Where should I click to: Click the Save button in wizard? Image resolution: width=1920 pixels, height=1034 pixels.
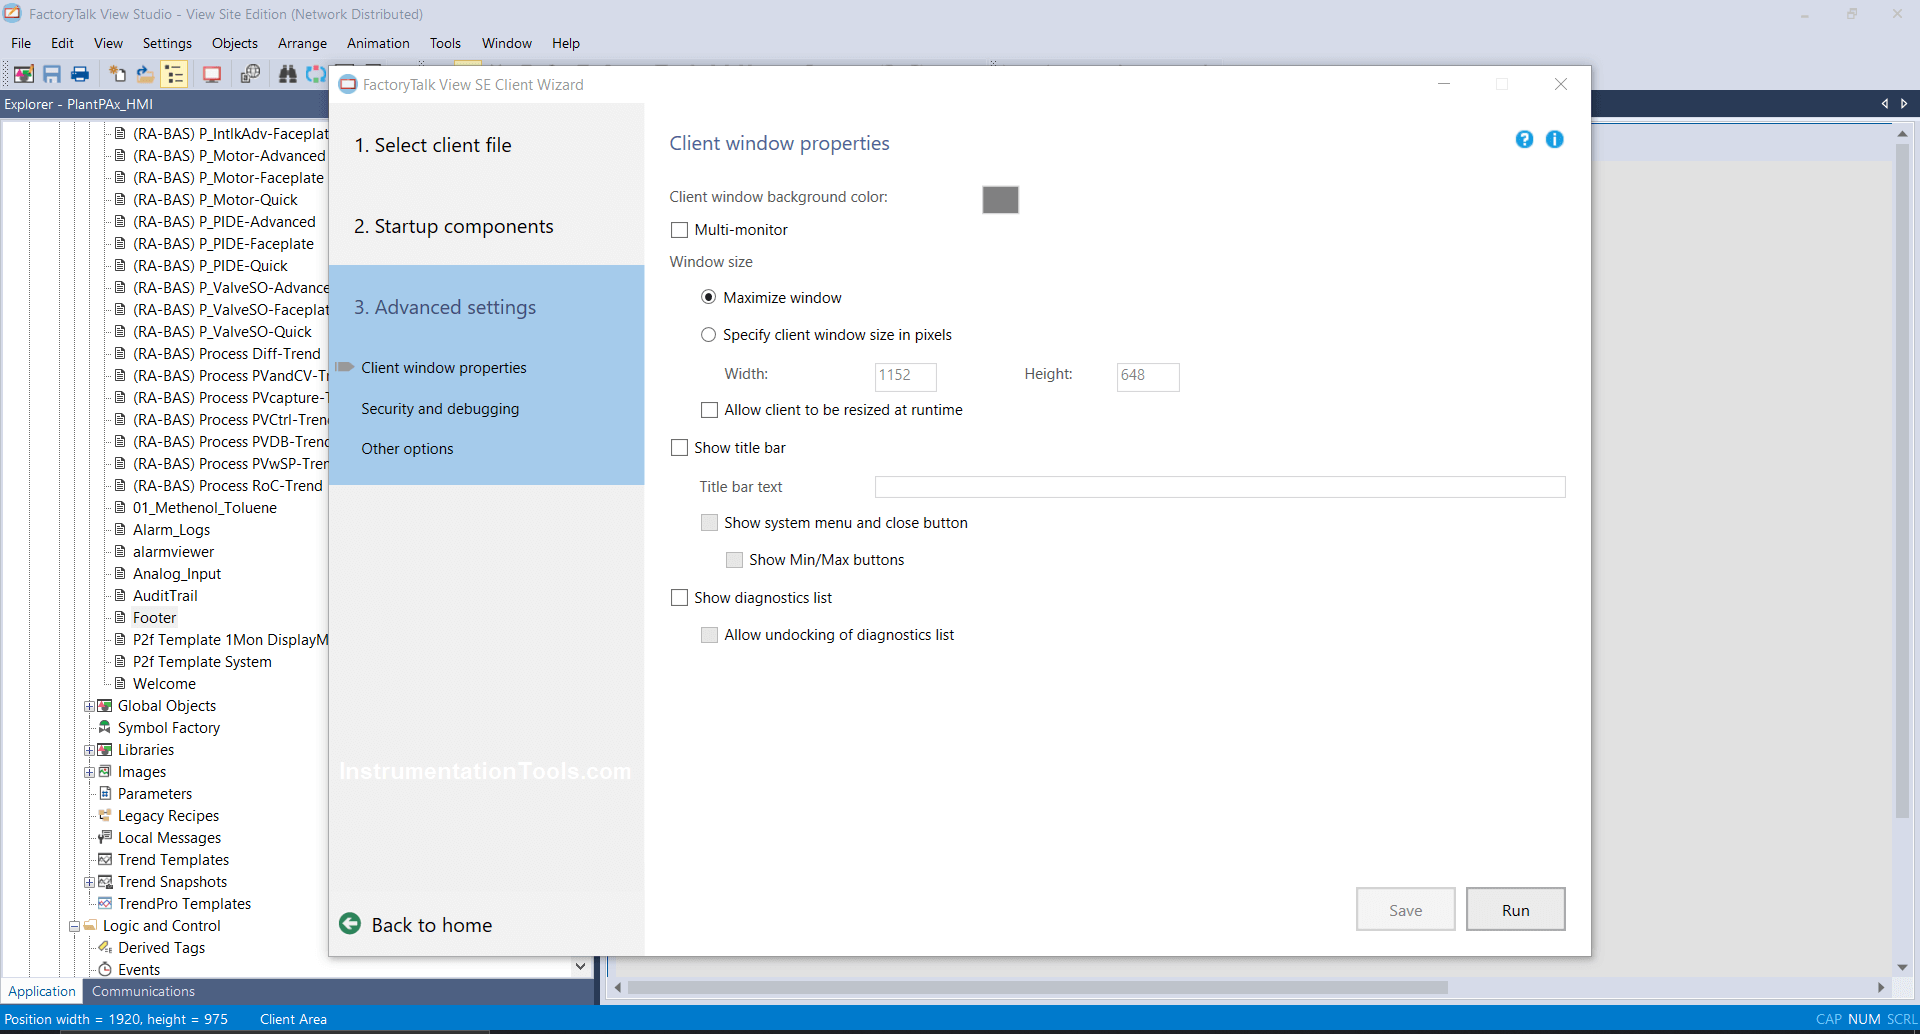coord(1405,910)
